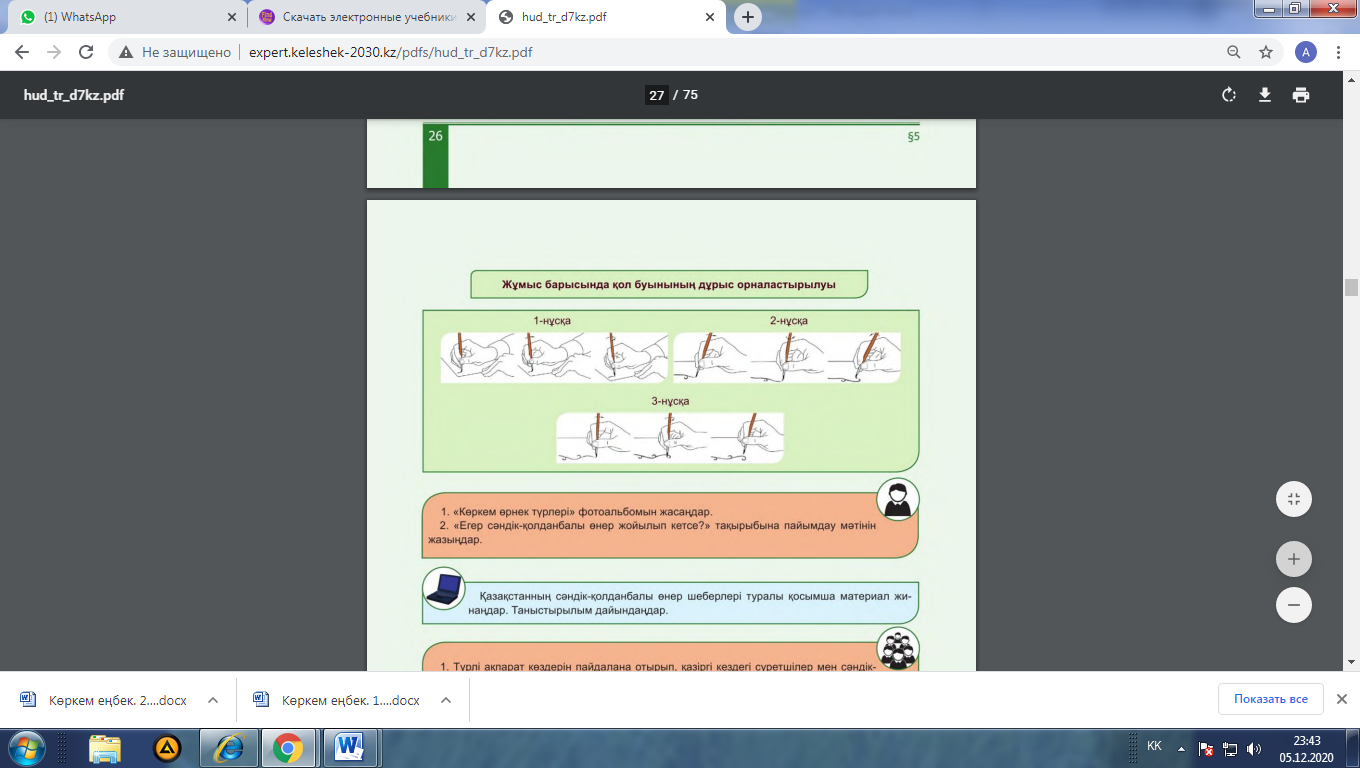Click the scrollbar down arrow
This screenshot has width=1360, height=768.
(x=1351, y=661)
